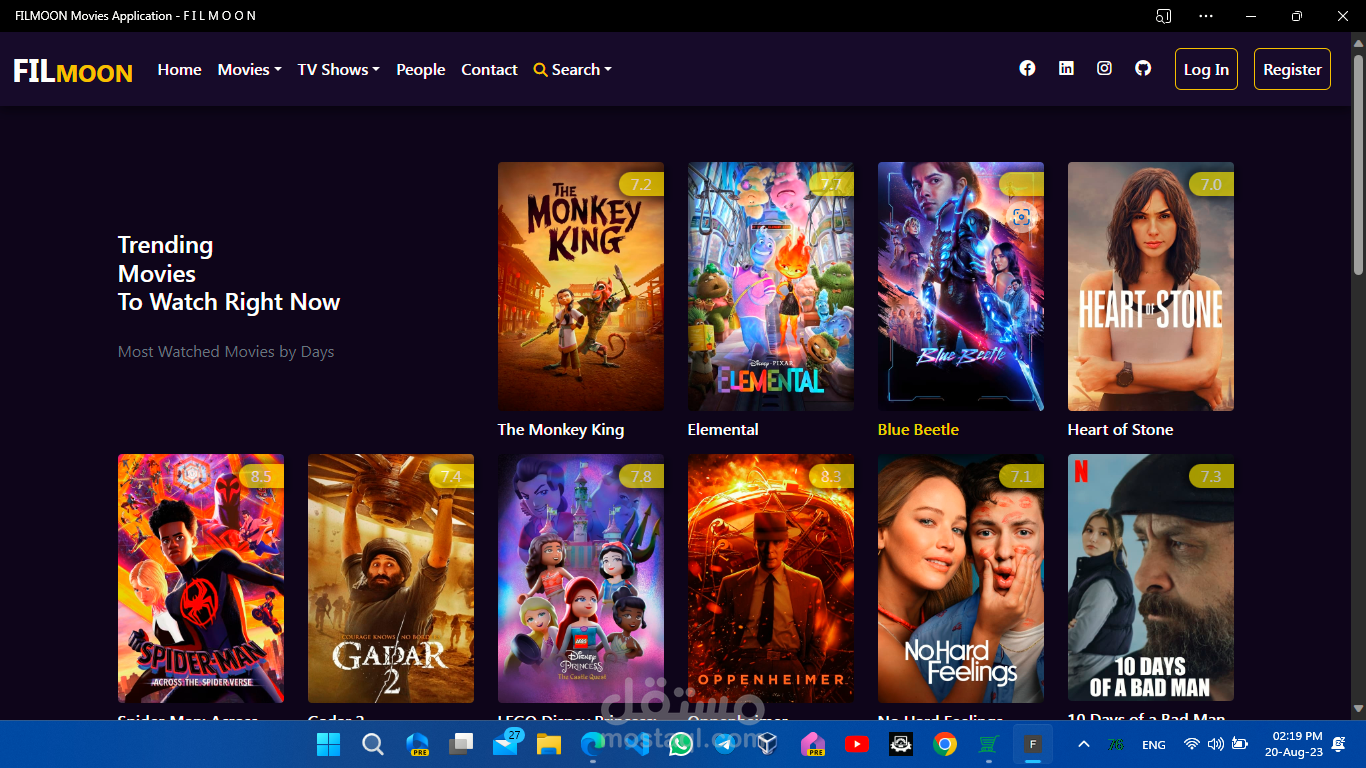Click the 7.3 rating on 10 Days poster
Viewport: 1366px width, 768px height.
click(1211, 476)
